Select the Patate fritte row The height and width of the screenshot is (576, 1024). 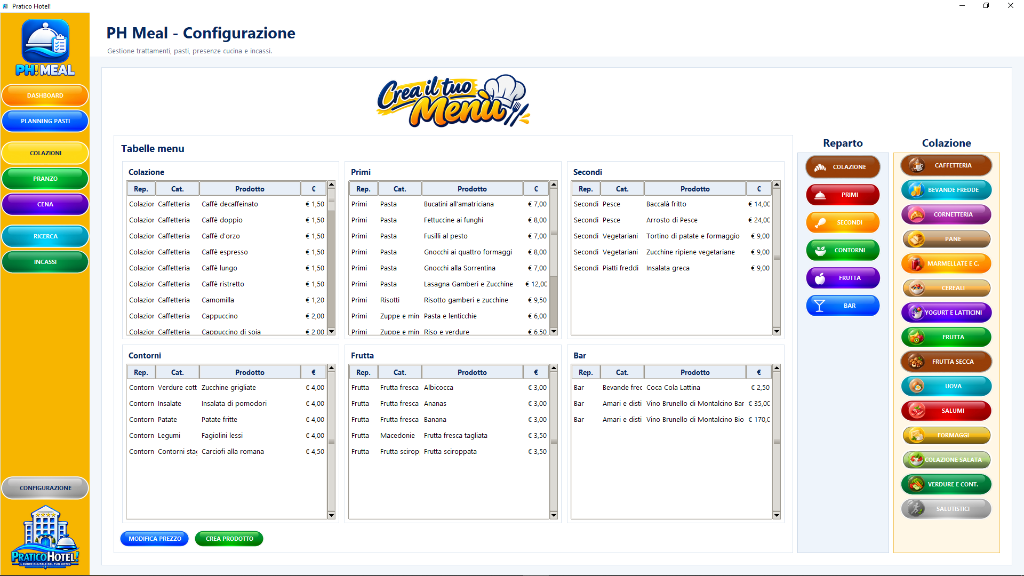227,419
